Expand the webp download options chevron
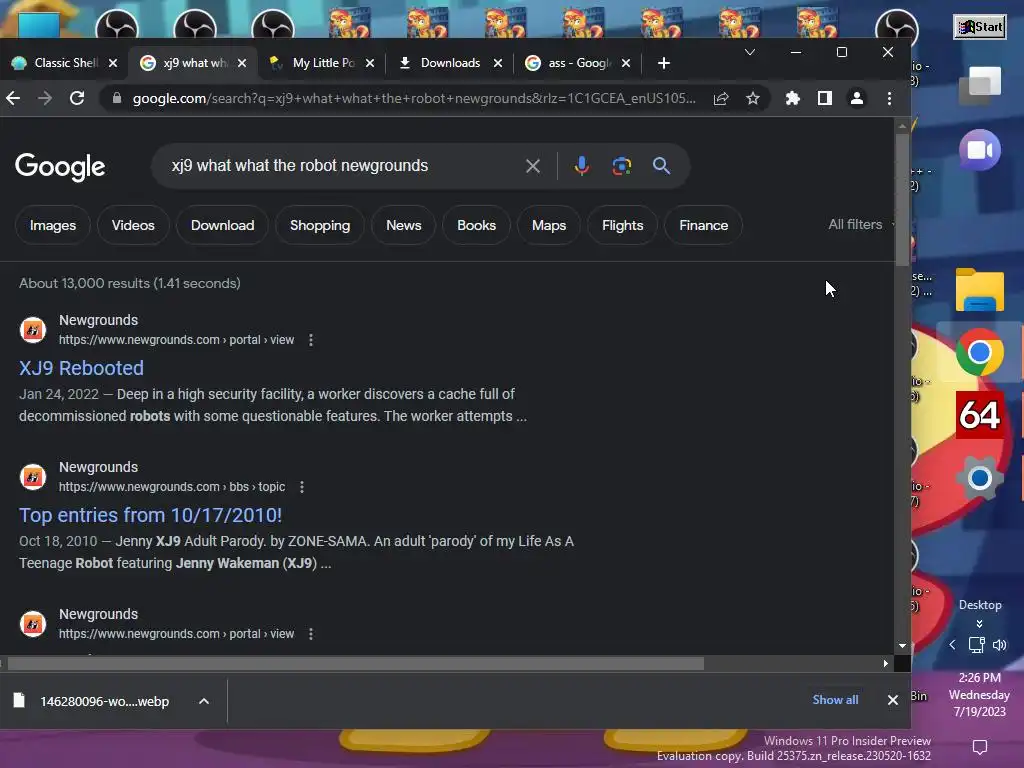Viewport: 1024px width, 768px height. point(204,701)
